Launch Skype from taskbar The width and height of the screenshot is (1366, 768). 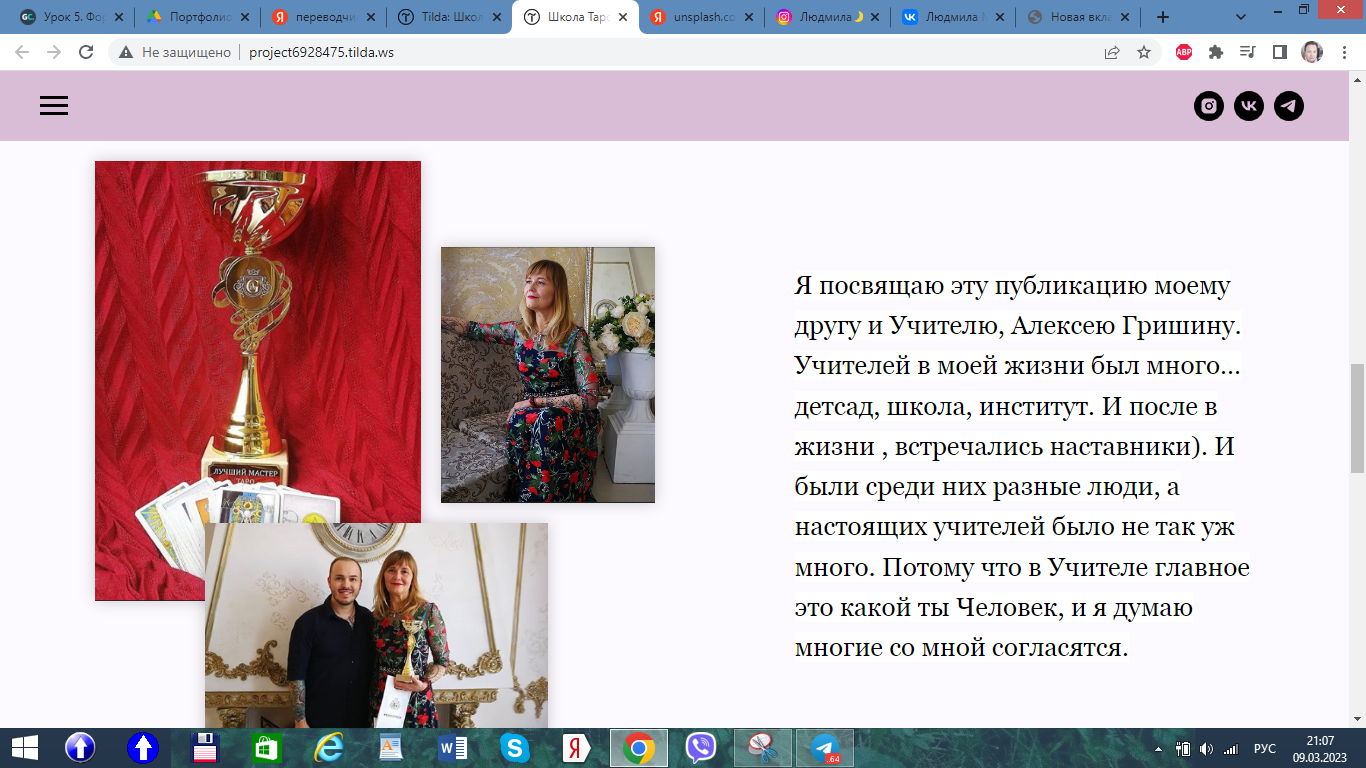click(514, 748)
